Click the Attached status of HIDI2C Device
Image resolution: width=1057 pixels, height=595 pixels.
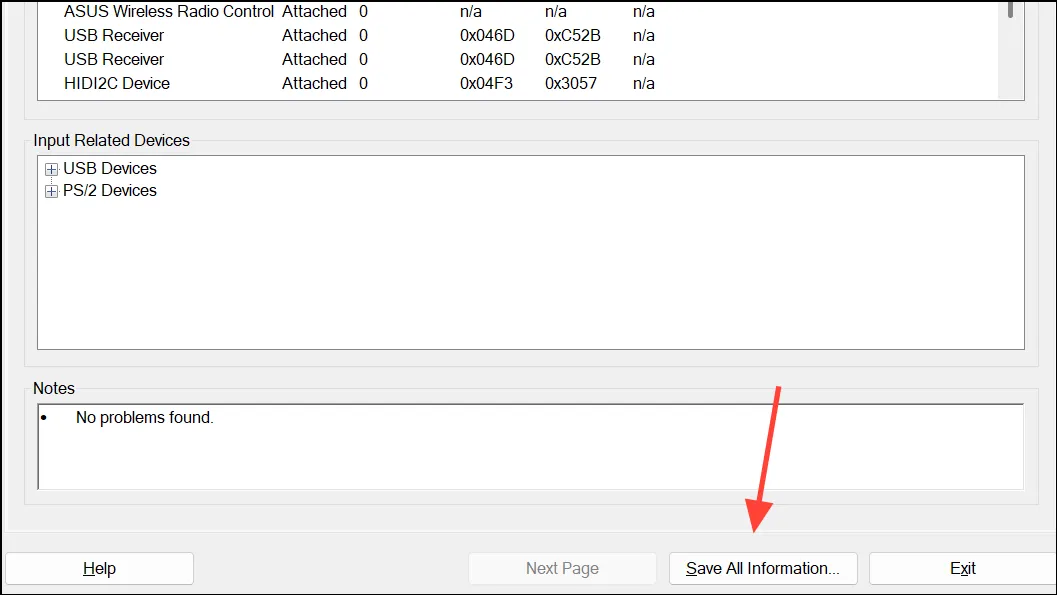314,84
